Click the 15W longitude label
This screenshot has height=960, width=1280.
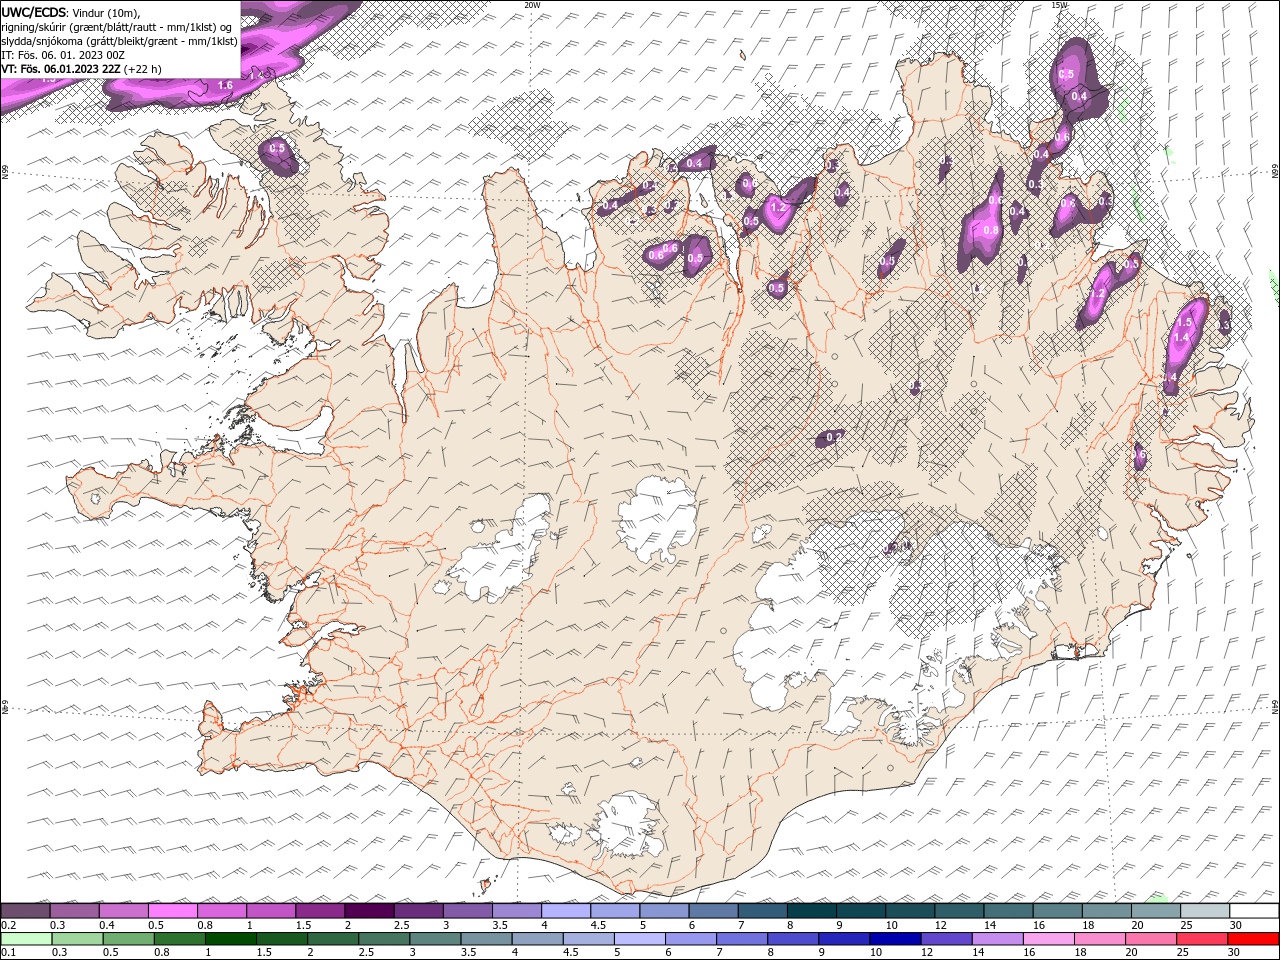[x=1059, y=5]
